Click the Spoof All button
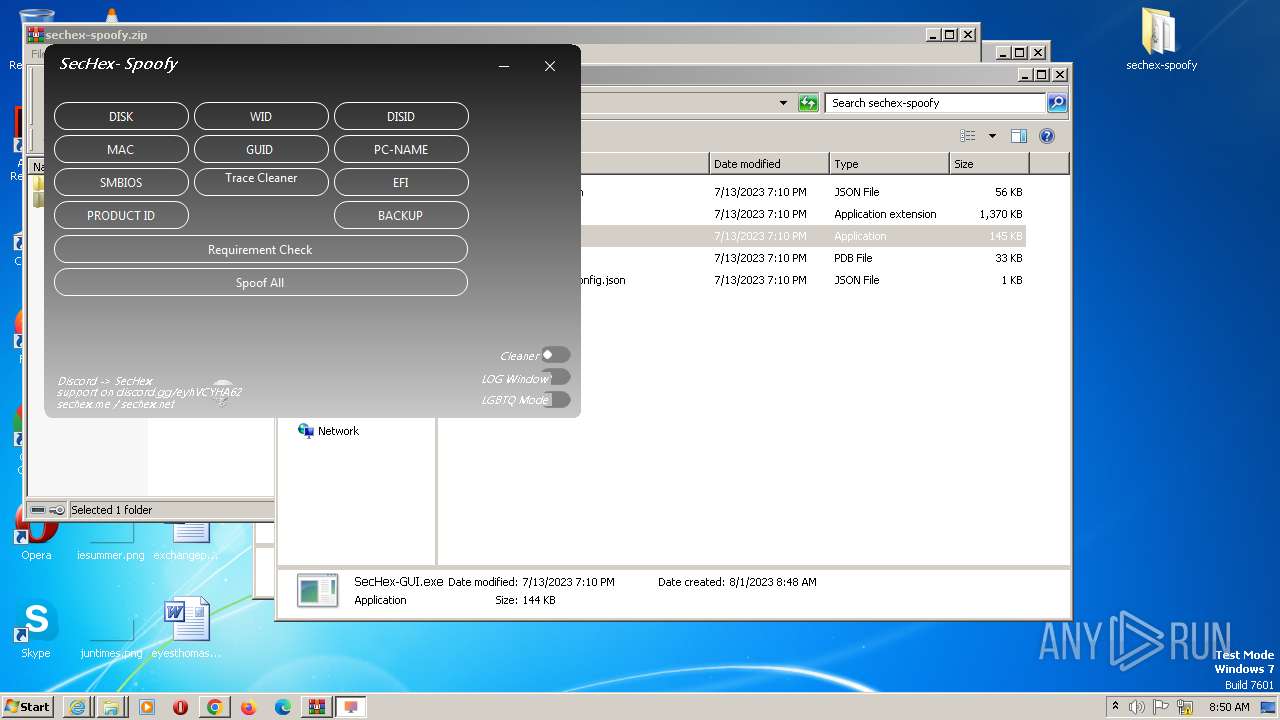The image size is (1280, 720). pyautogui.click(x=261, y=282)
